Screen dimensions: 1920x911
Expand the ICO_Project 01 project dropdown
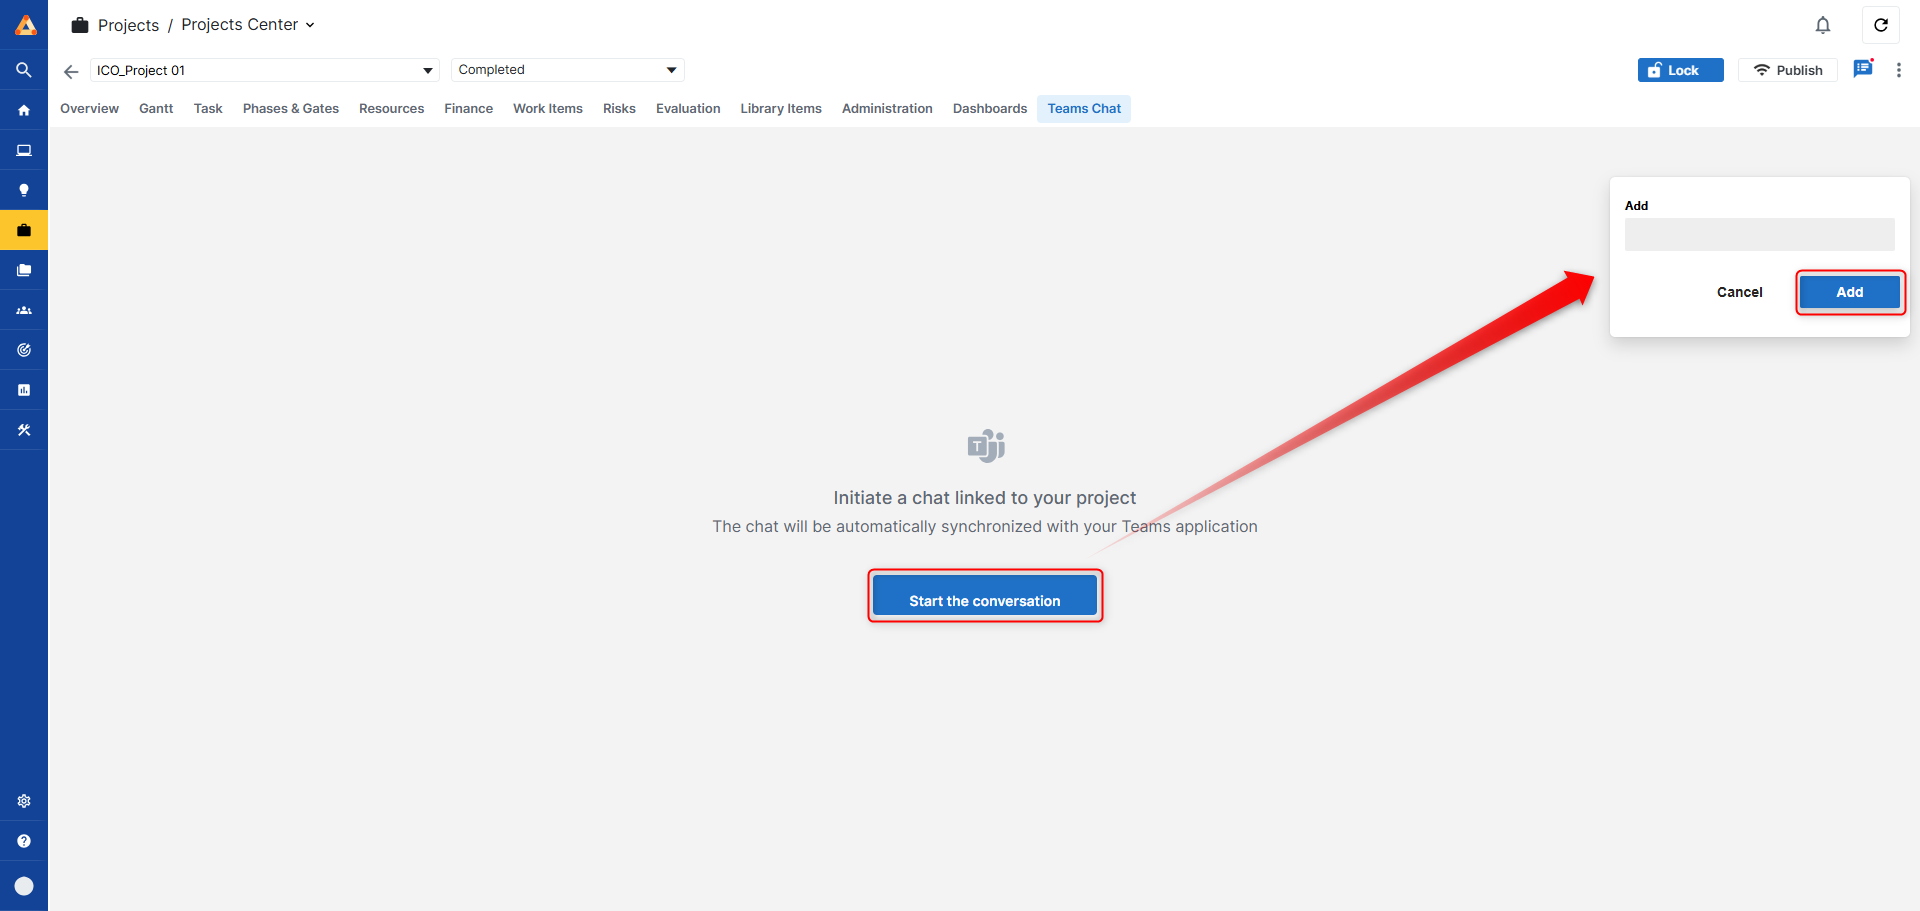click(427, 70)
